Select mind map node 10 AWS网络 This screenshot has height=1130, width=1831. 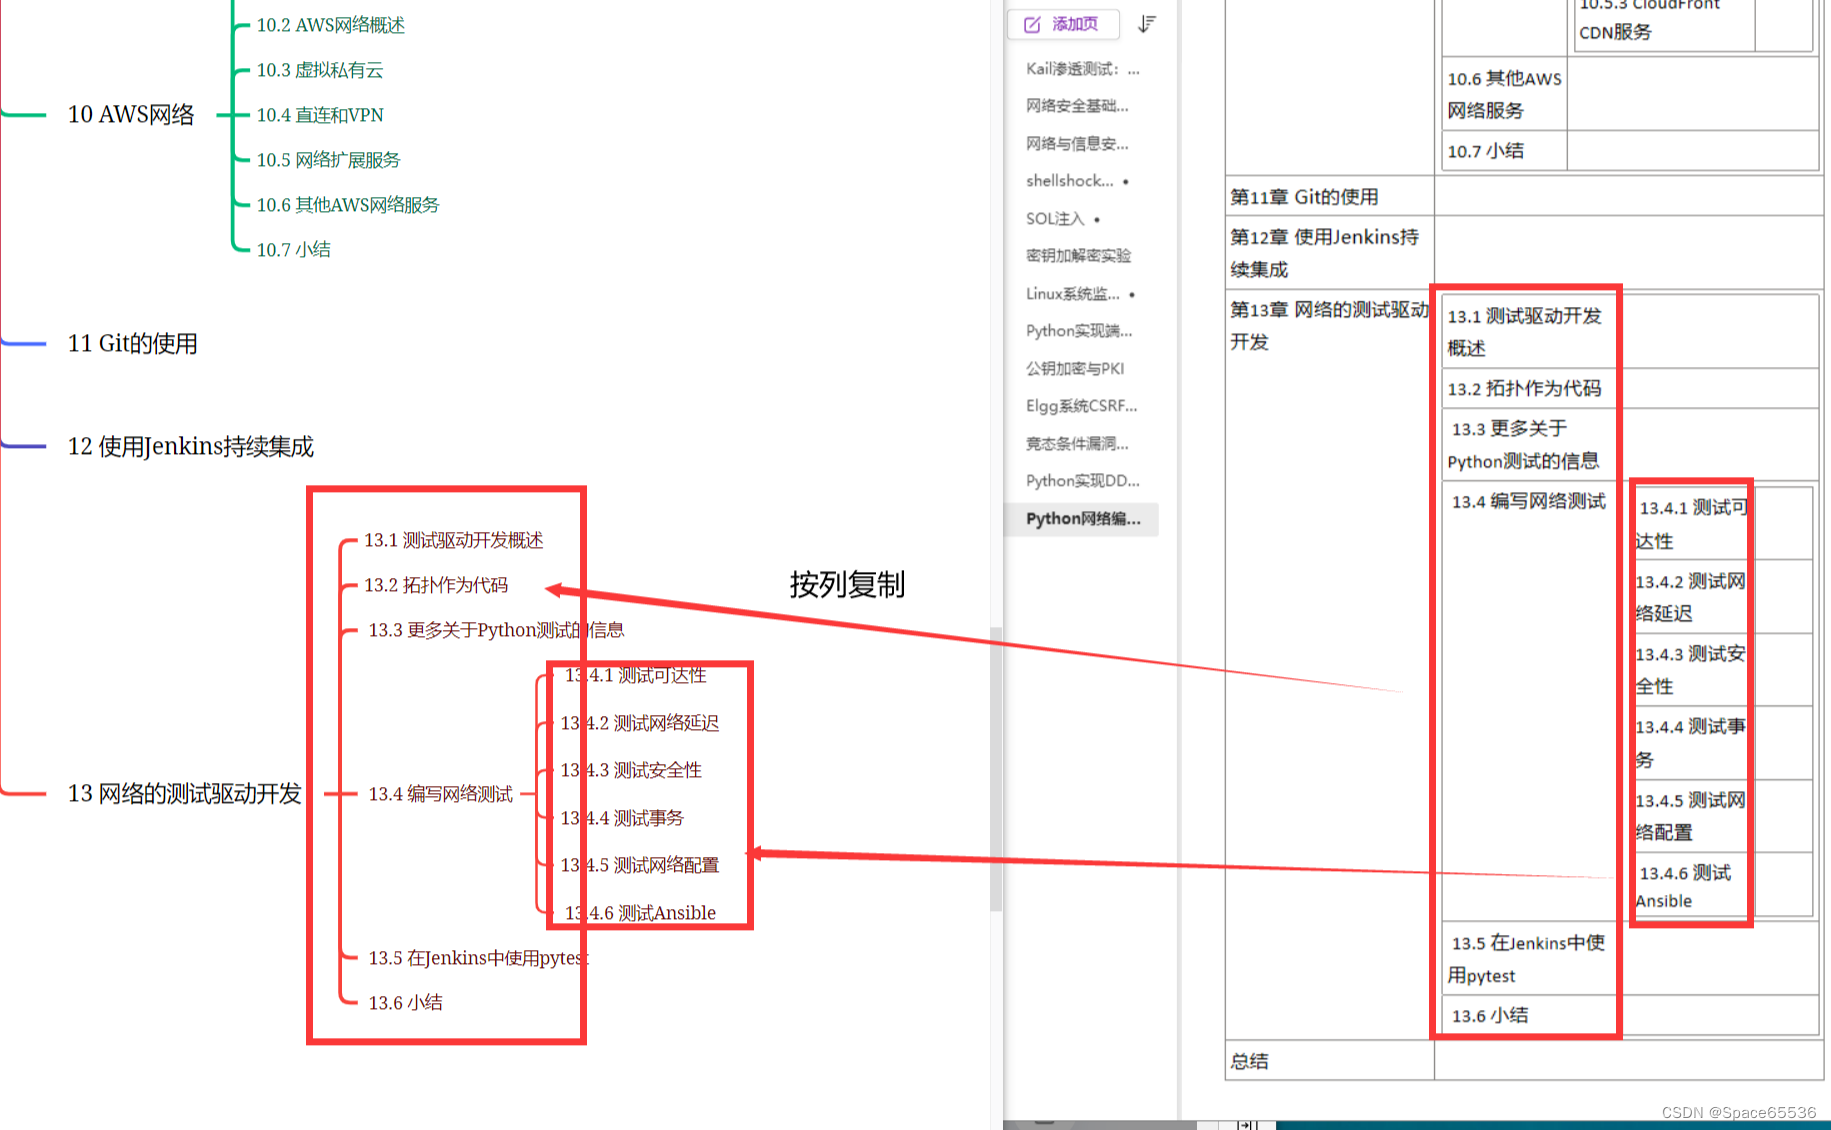131,115
